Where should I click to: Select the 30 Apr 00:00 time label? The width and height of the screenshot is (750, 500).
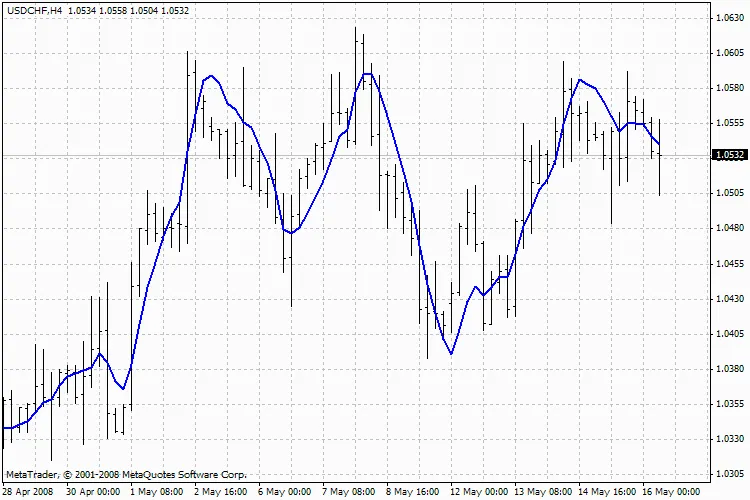tap(93, 492)
